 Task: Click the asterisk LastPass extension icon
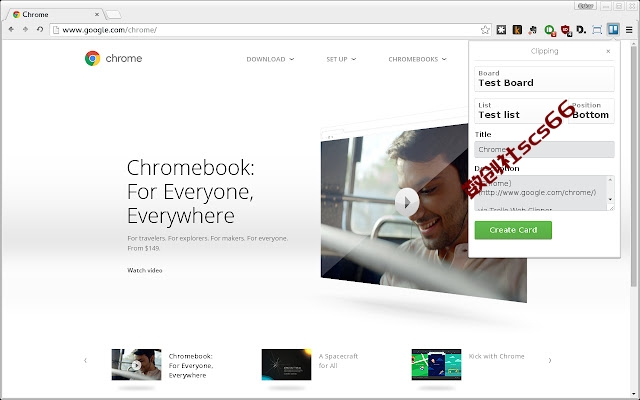501,30
